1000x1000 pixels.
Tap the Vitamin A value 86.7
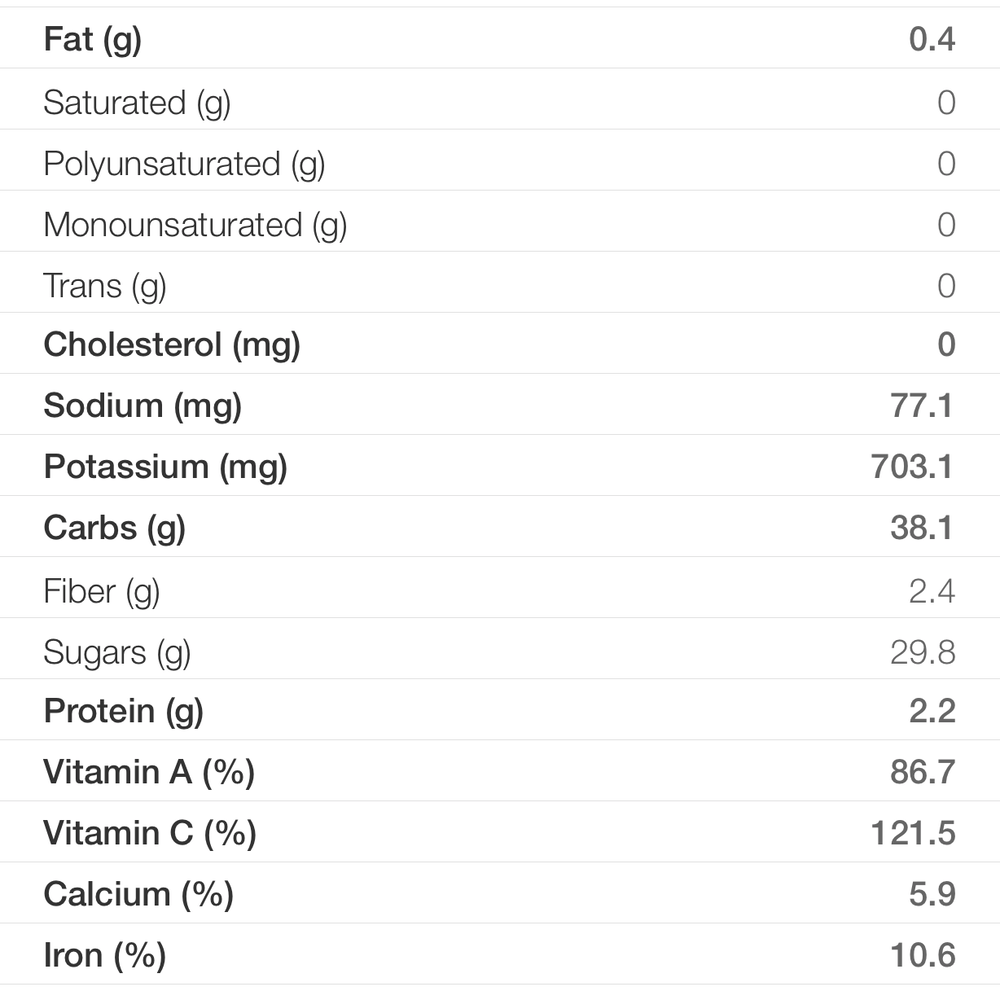click(x=922, y=772)
